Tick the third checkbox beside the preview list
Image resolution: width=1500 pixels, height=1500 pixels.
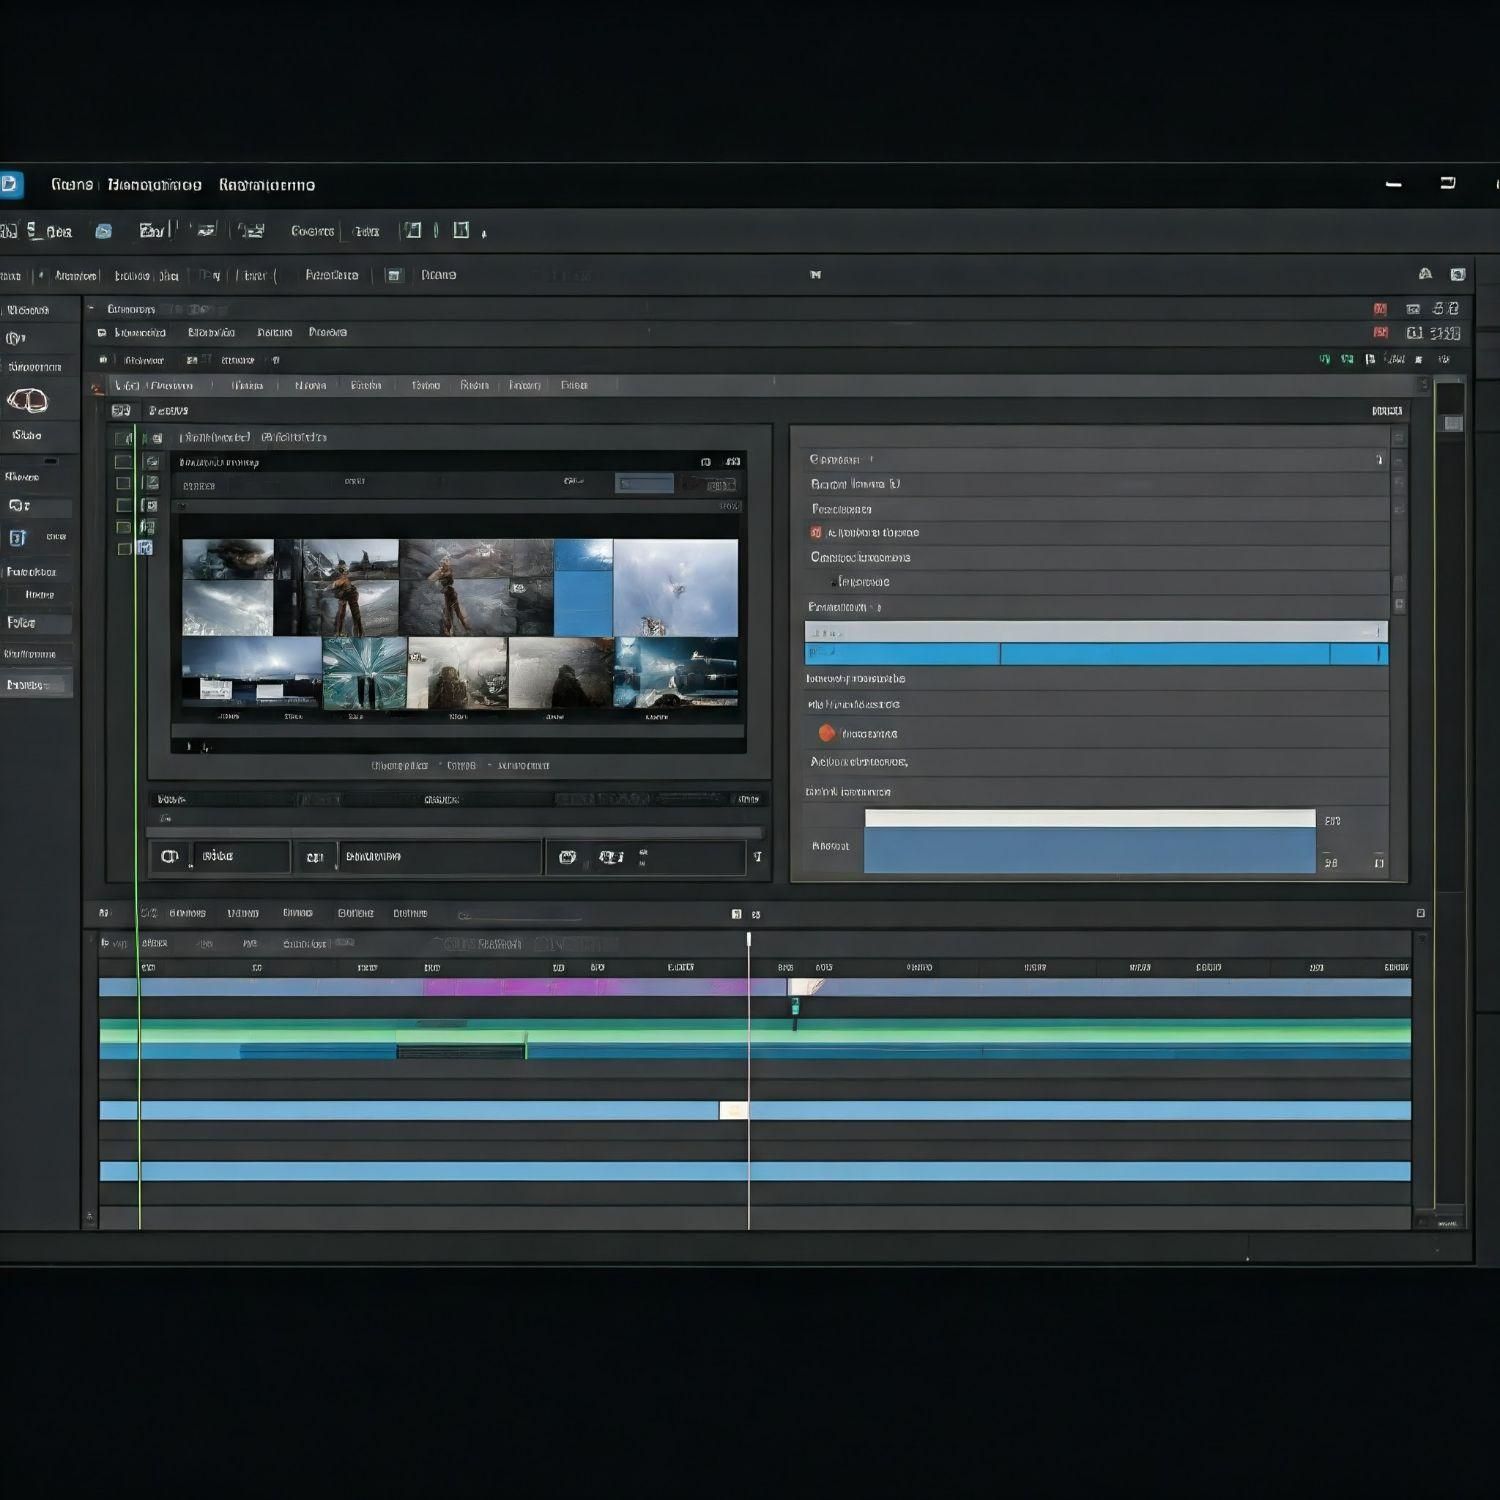pyautogui.click(x=123, y=484)
